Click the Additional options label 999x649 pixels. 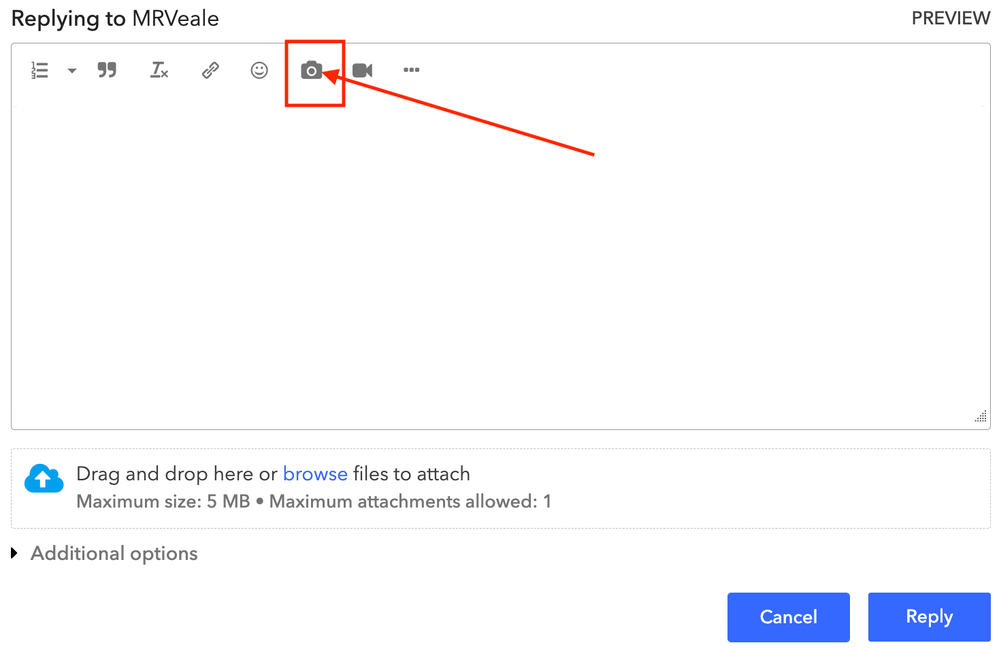coord(114,553)
